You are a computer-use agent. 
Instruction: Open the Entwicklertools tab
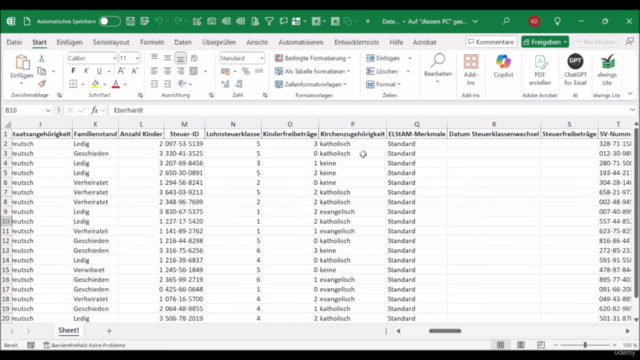(x=357, y=42)
